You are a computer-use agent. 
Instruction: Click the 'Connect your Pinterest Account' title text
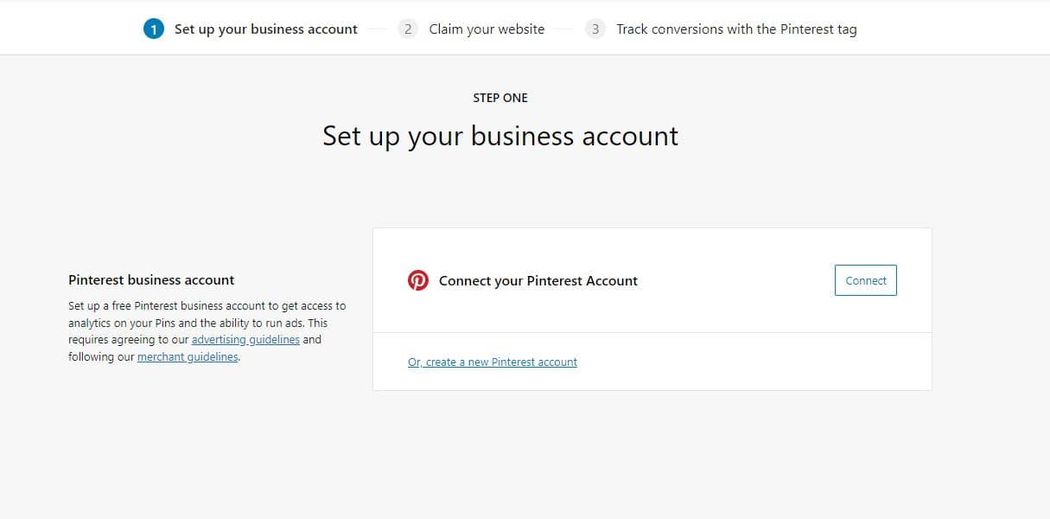pyautogui.click(x=538, y=281)
